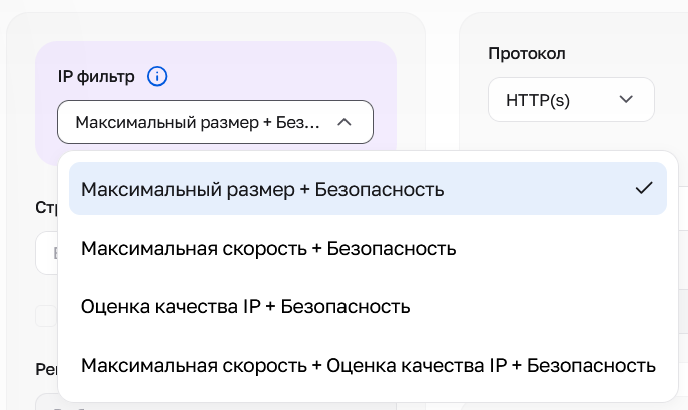Screen dimensions: 688x410
Task: Click the truncated Рег label
Action: pyautogui.click(x=47, y=369)
